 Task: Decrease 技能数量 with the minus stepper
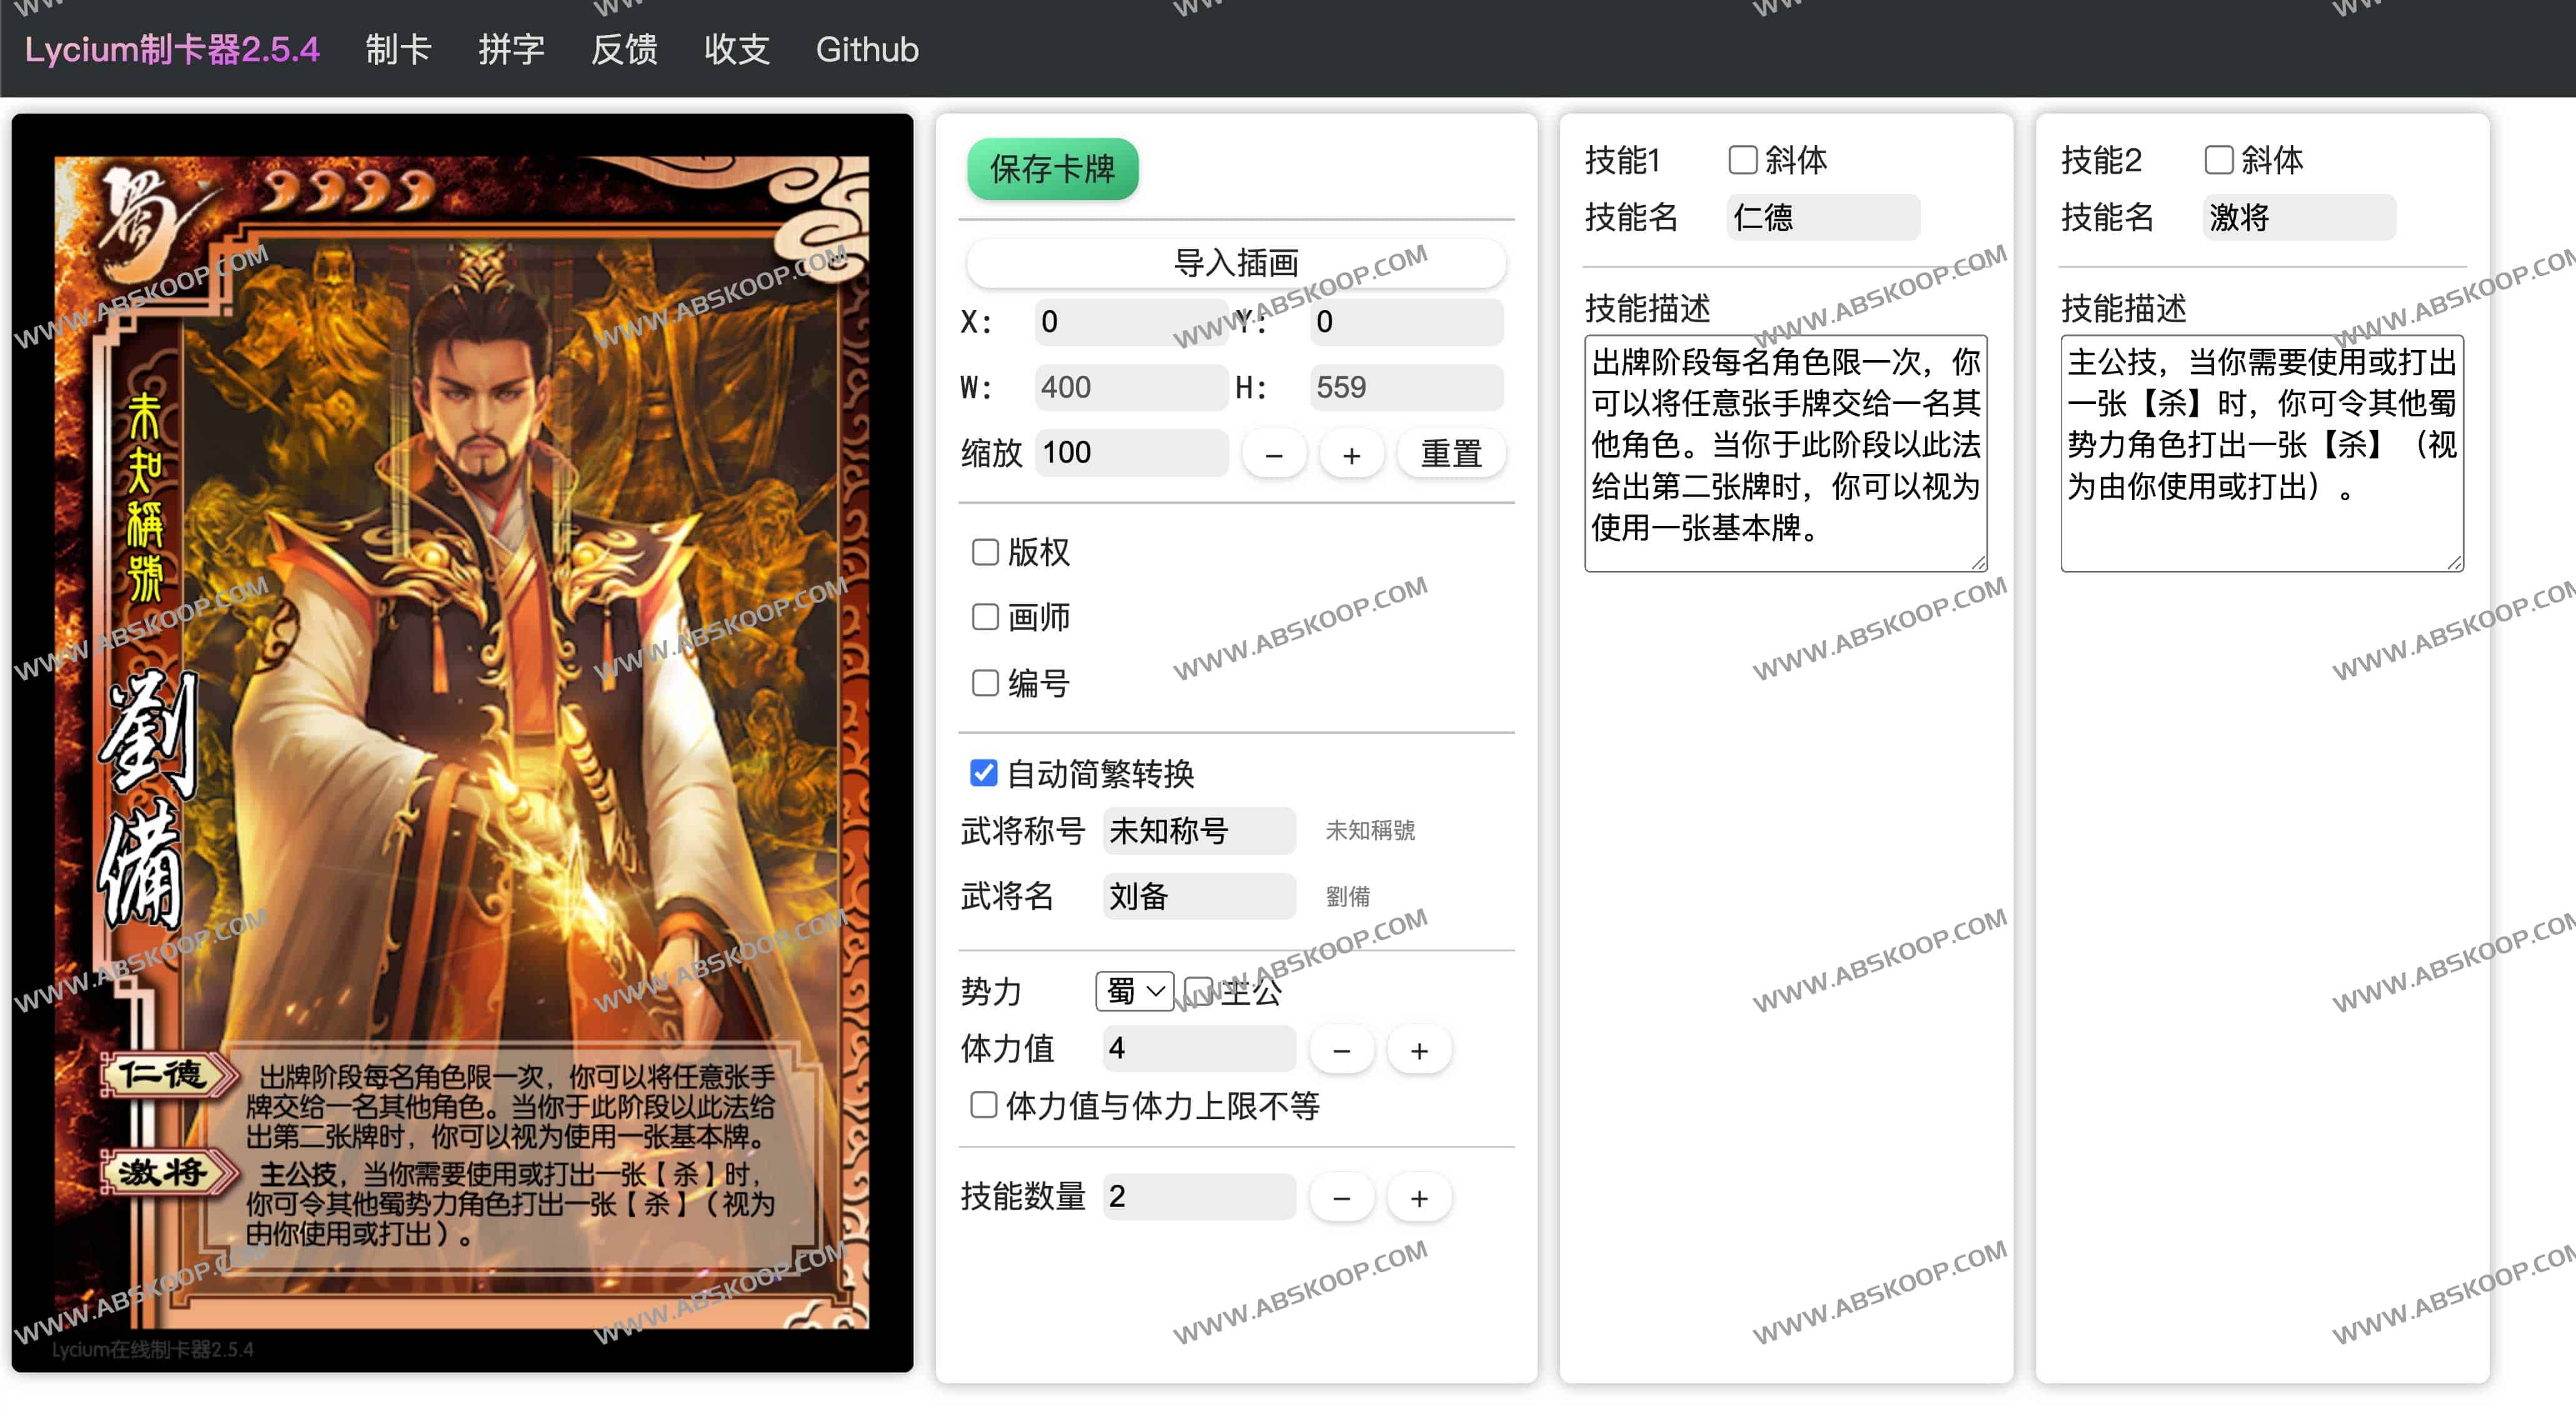(1341, 1197)
